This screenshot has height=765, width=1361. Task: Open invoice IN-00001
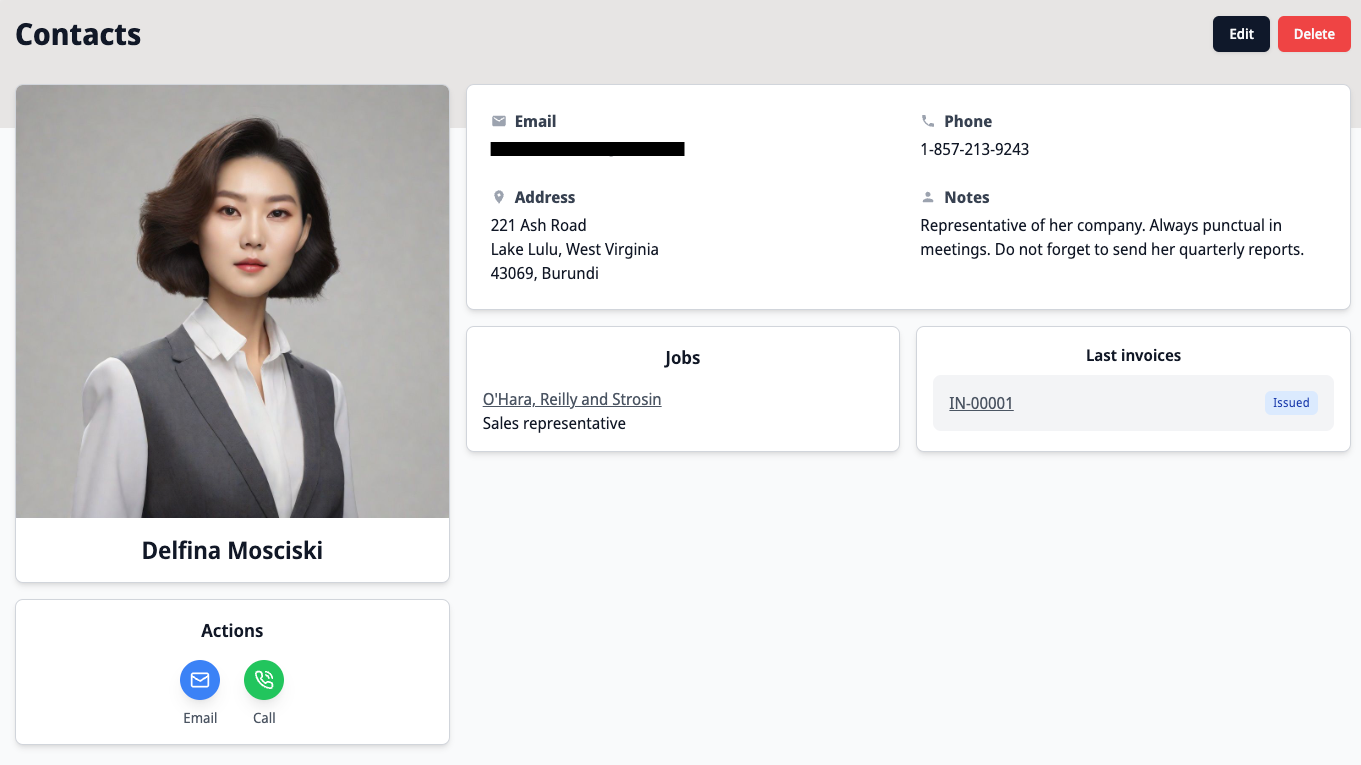pyautogui.click(x=981, y=403)
